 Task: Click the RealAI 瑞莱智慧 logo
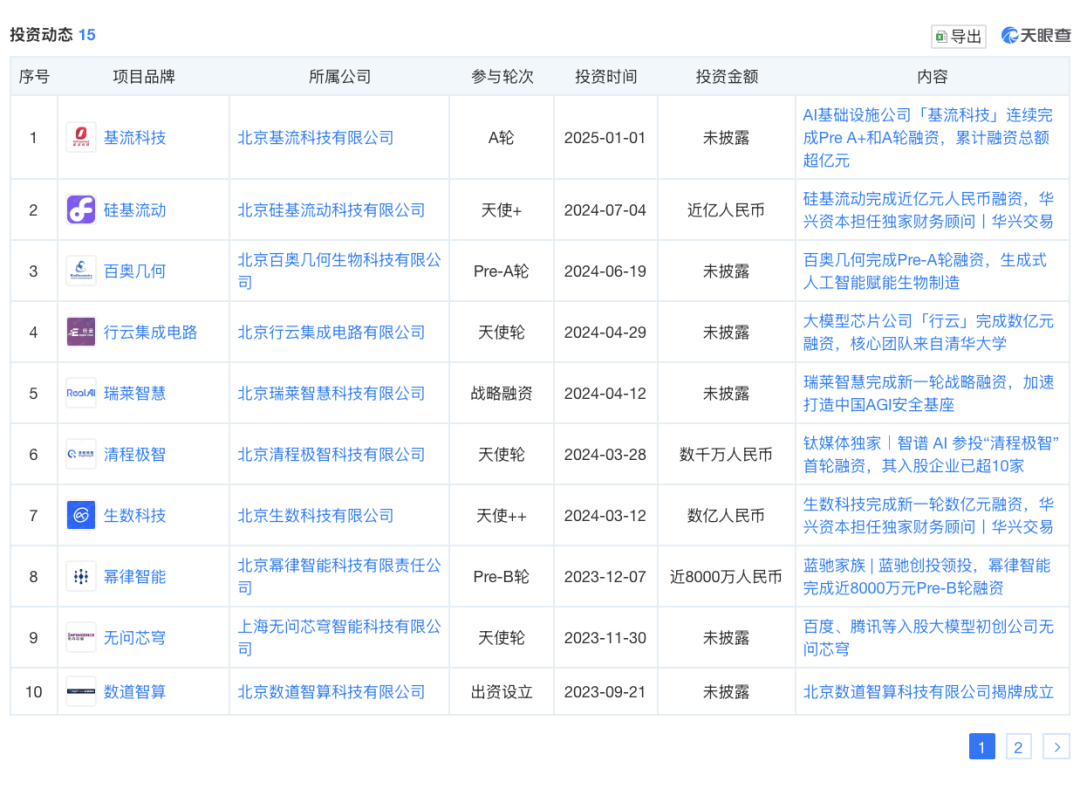pyautogui.click(x=81, y=393)
